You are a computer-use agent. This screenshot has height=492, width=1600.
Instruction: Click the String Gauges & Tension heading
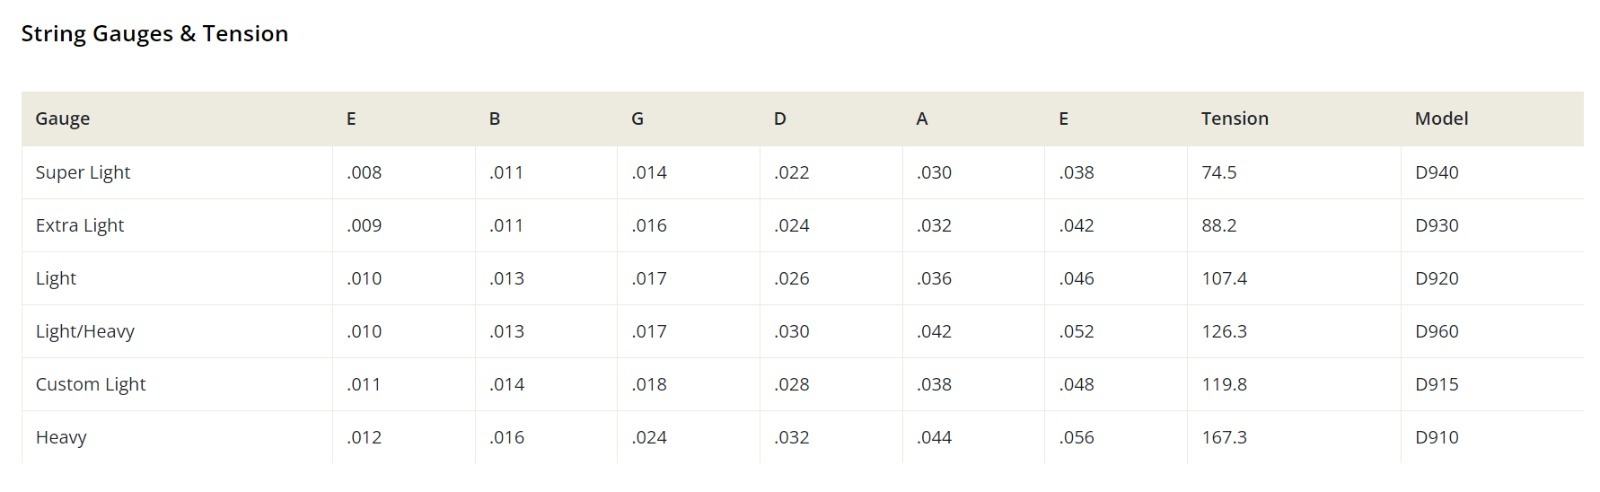pos(155,34)
